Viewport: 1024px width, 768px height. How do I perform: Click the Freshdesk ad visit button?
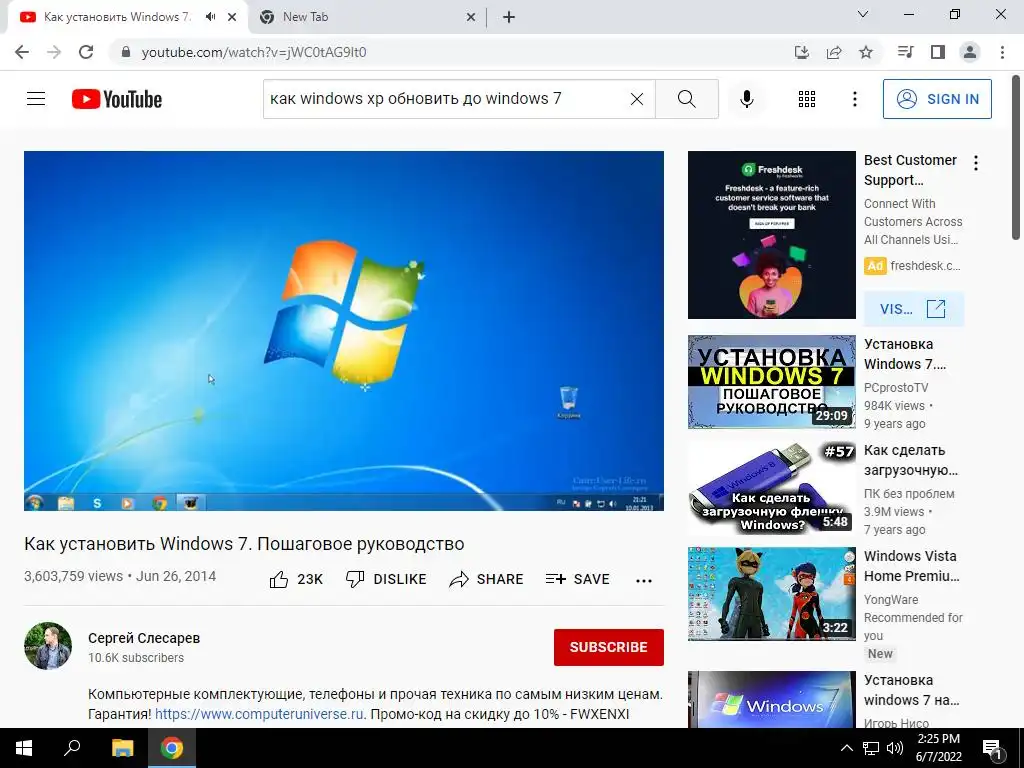click(x=914, y=309)
